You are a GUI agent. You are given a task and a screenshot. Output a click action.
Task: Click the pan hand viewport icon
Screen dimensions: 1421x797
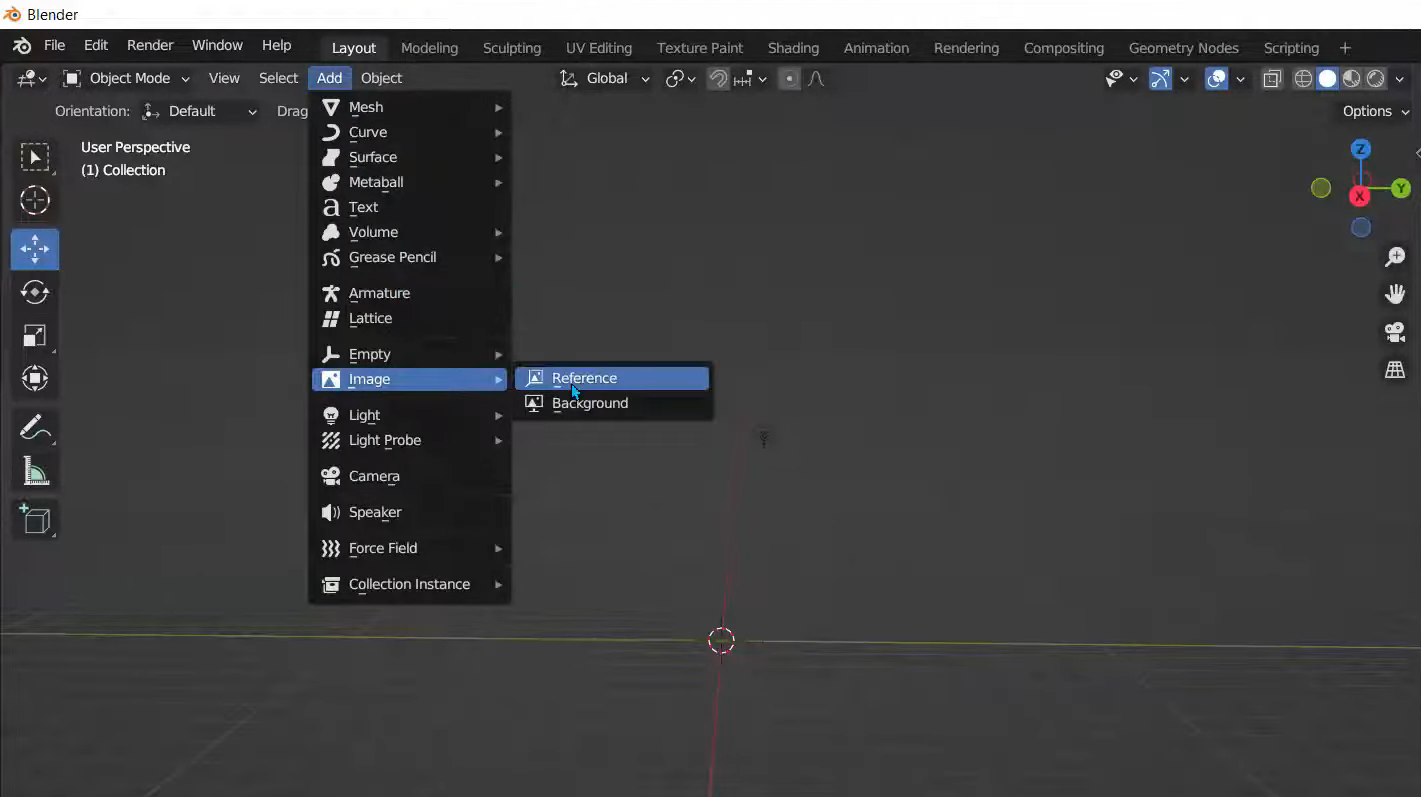point(1394,294)
